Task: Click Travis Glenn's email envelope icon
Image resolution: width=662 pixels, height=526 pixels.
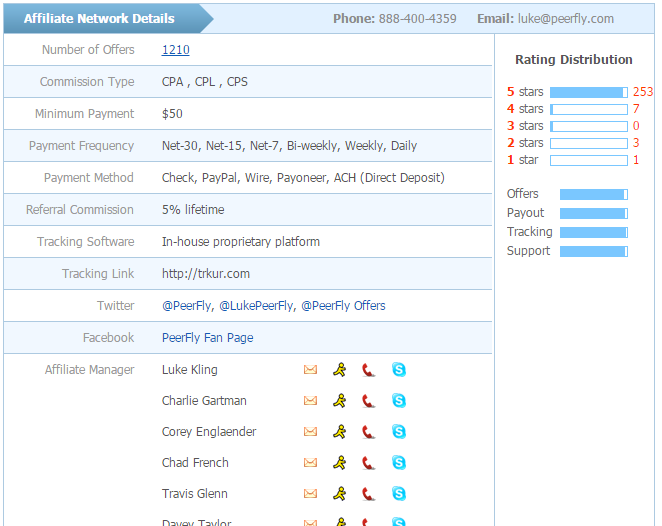Action: [310, 493]
